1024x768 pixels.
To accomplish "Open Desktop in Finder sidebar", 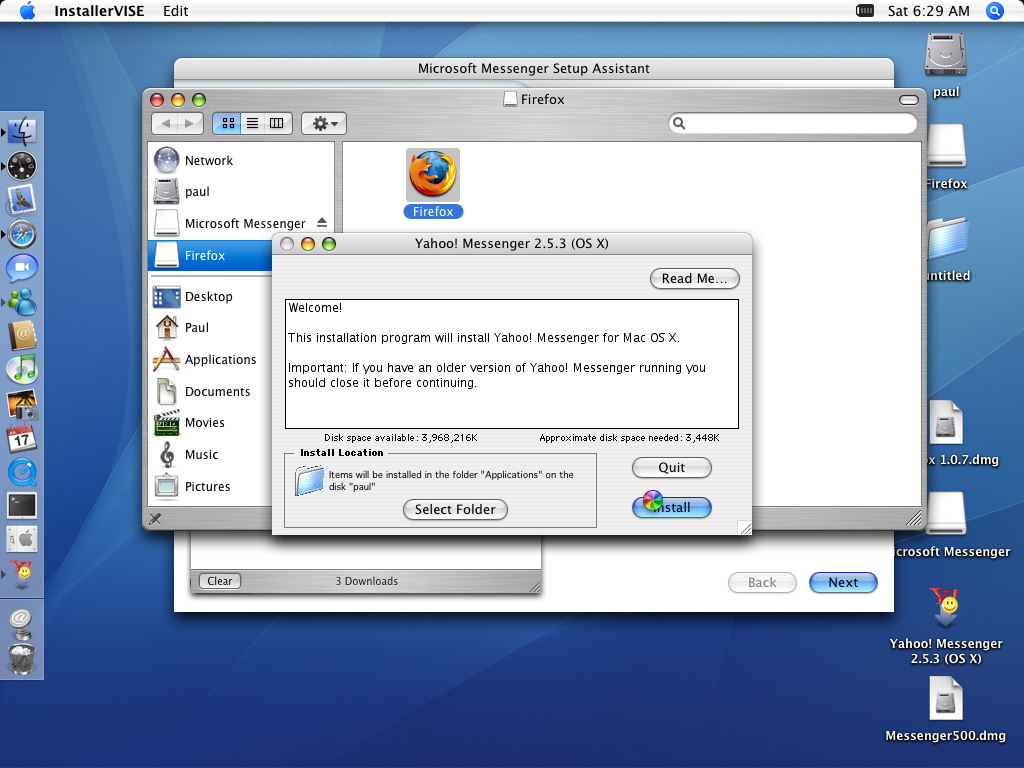I will 210,296.
